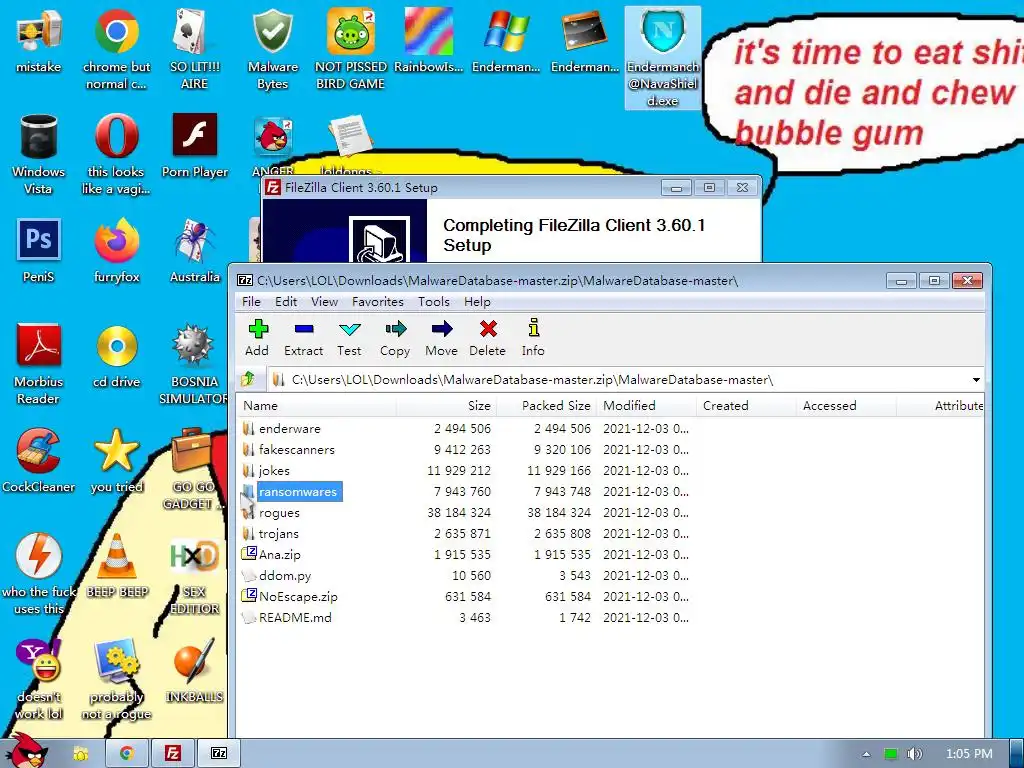The height and width of the screenshot is (768, 1024).
Task: Click the 'Morbius Reader' Adobe icon
Action: [x=39, y=364]
